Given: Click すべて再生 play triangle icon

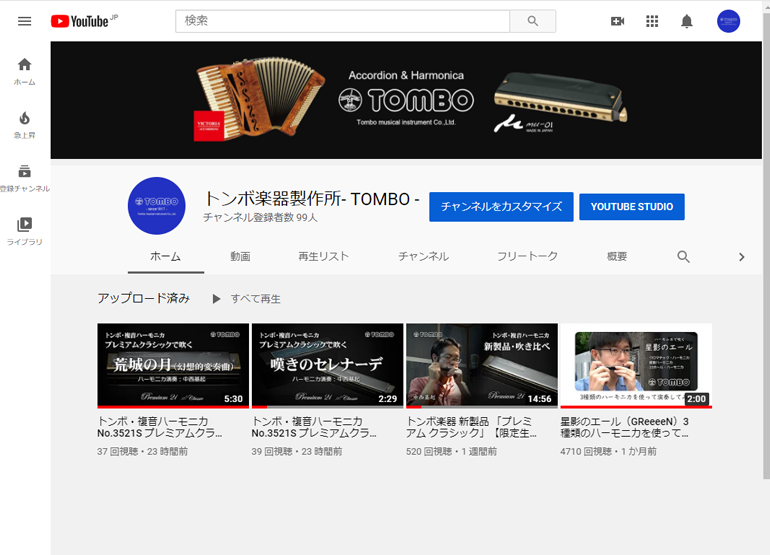Looking at the screenshot, I should (216, 299).
